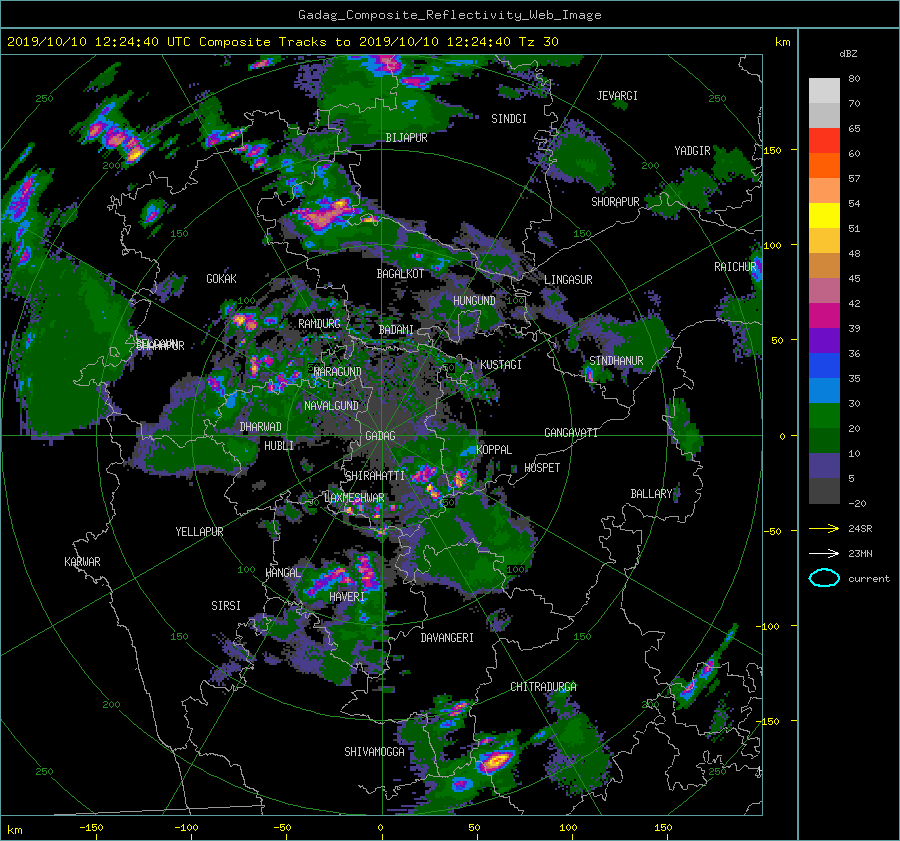Click the DHARWAD city label
This screenshot has width=900, height=841.
pyautogui.click(x=261, y=427)
